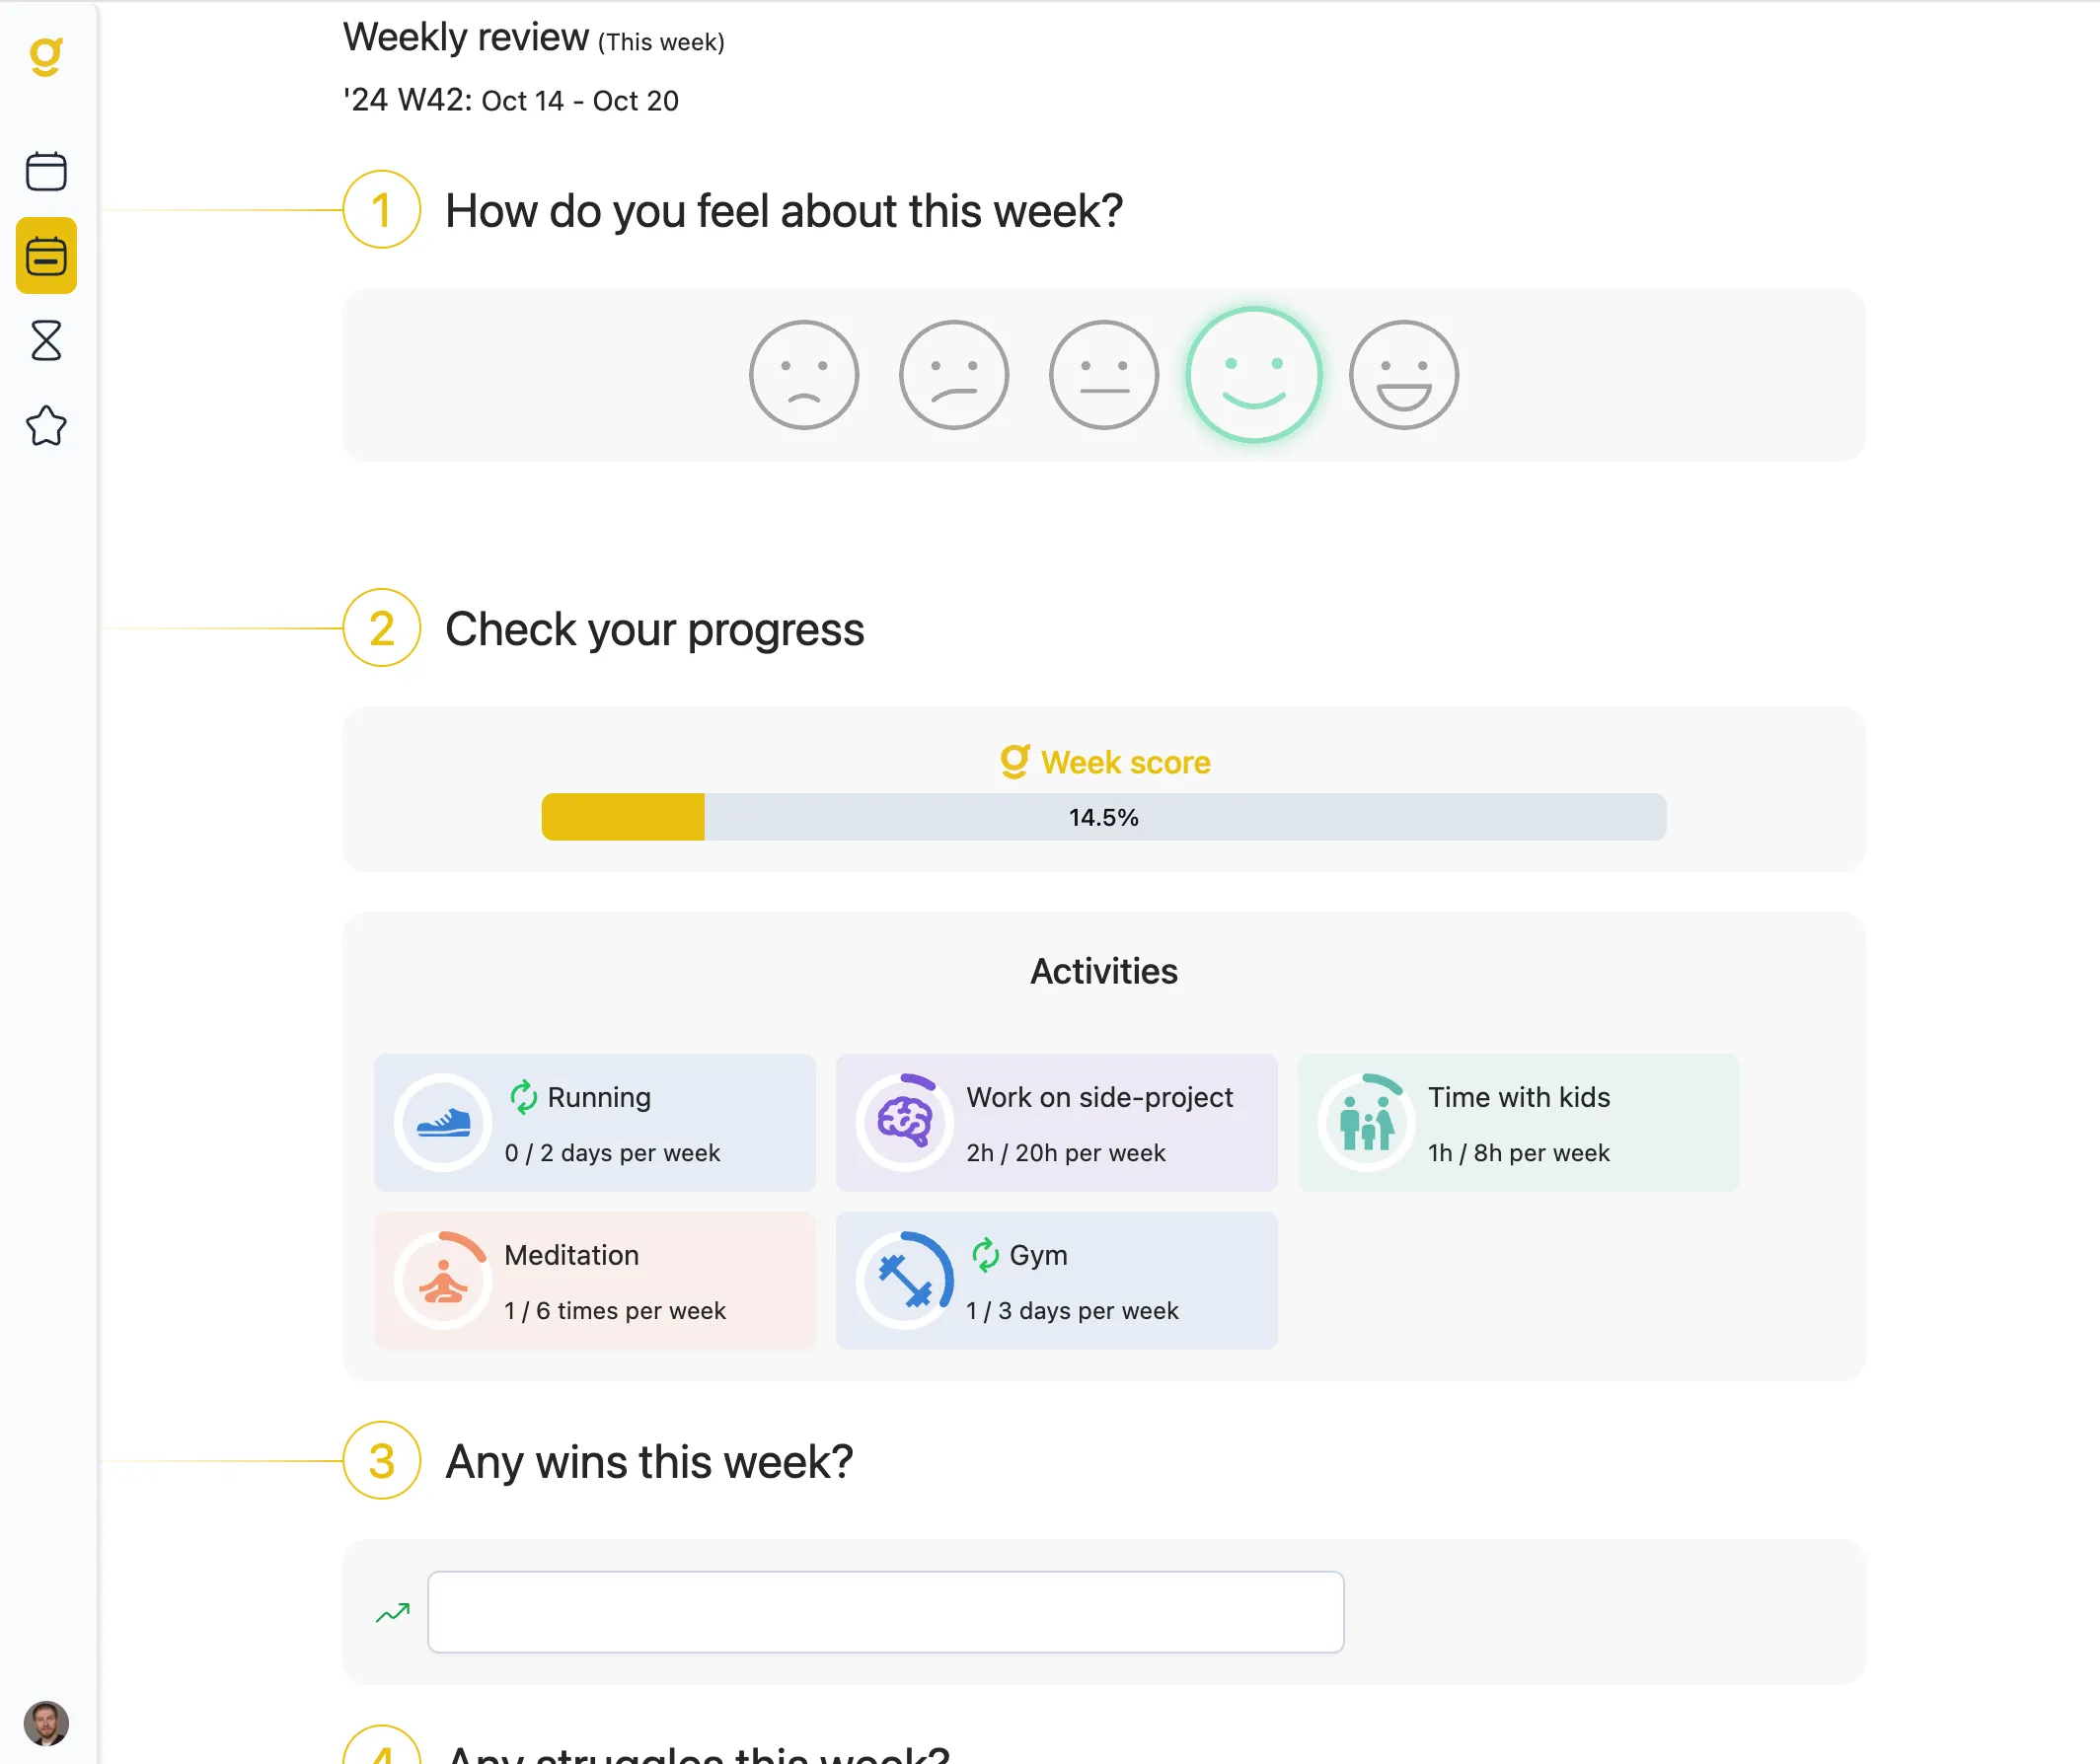Click the weekly review tab indicator
The width and height of the screenshot is (2100, 1764).
(x=47, y=256)
